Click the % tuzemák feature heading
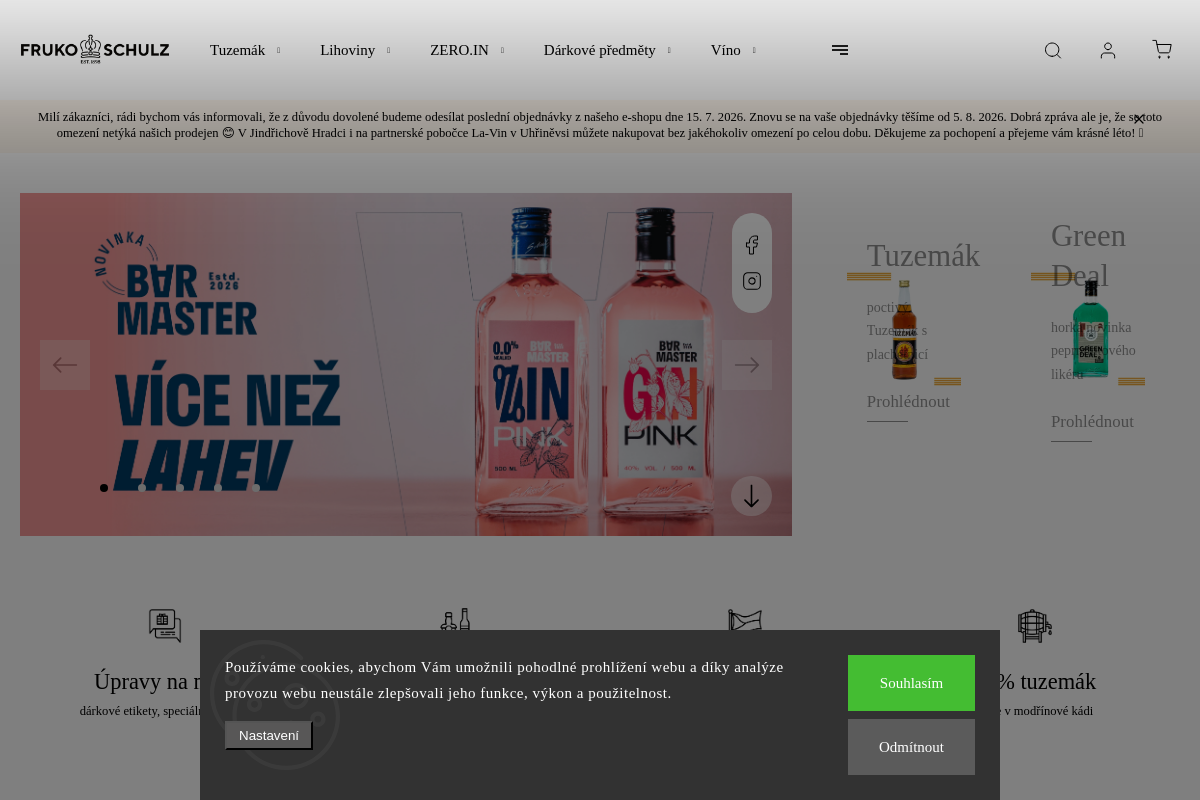This screenshot has width=1200, height=800. 1046,682
